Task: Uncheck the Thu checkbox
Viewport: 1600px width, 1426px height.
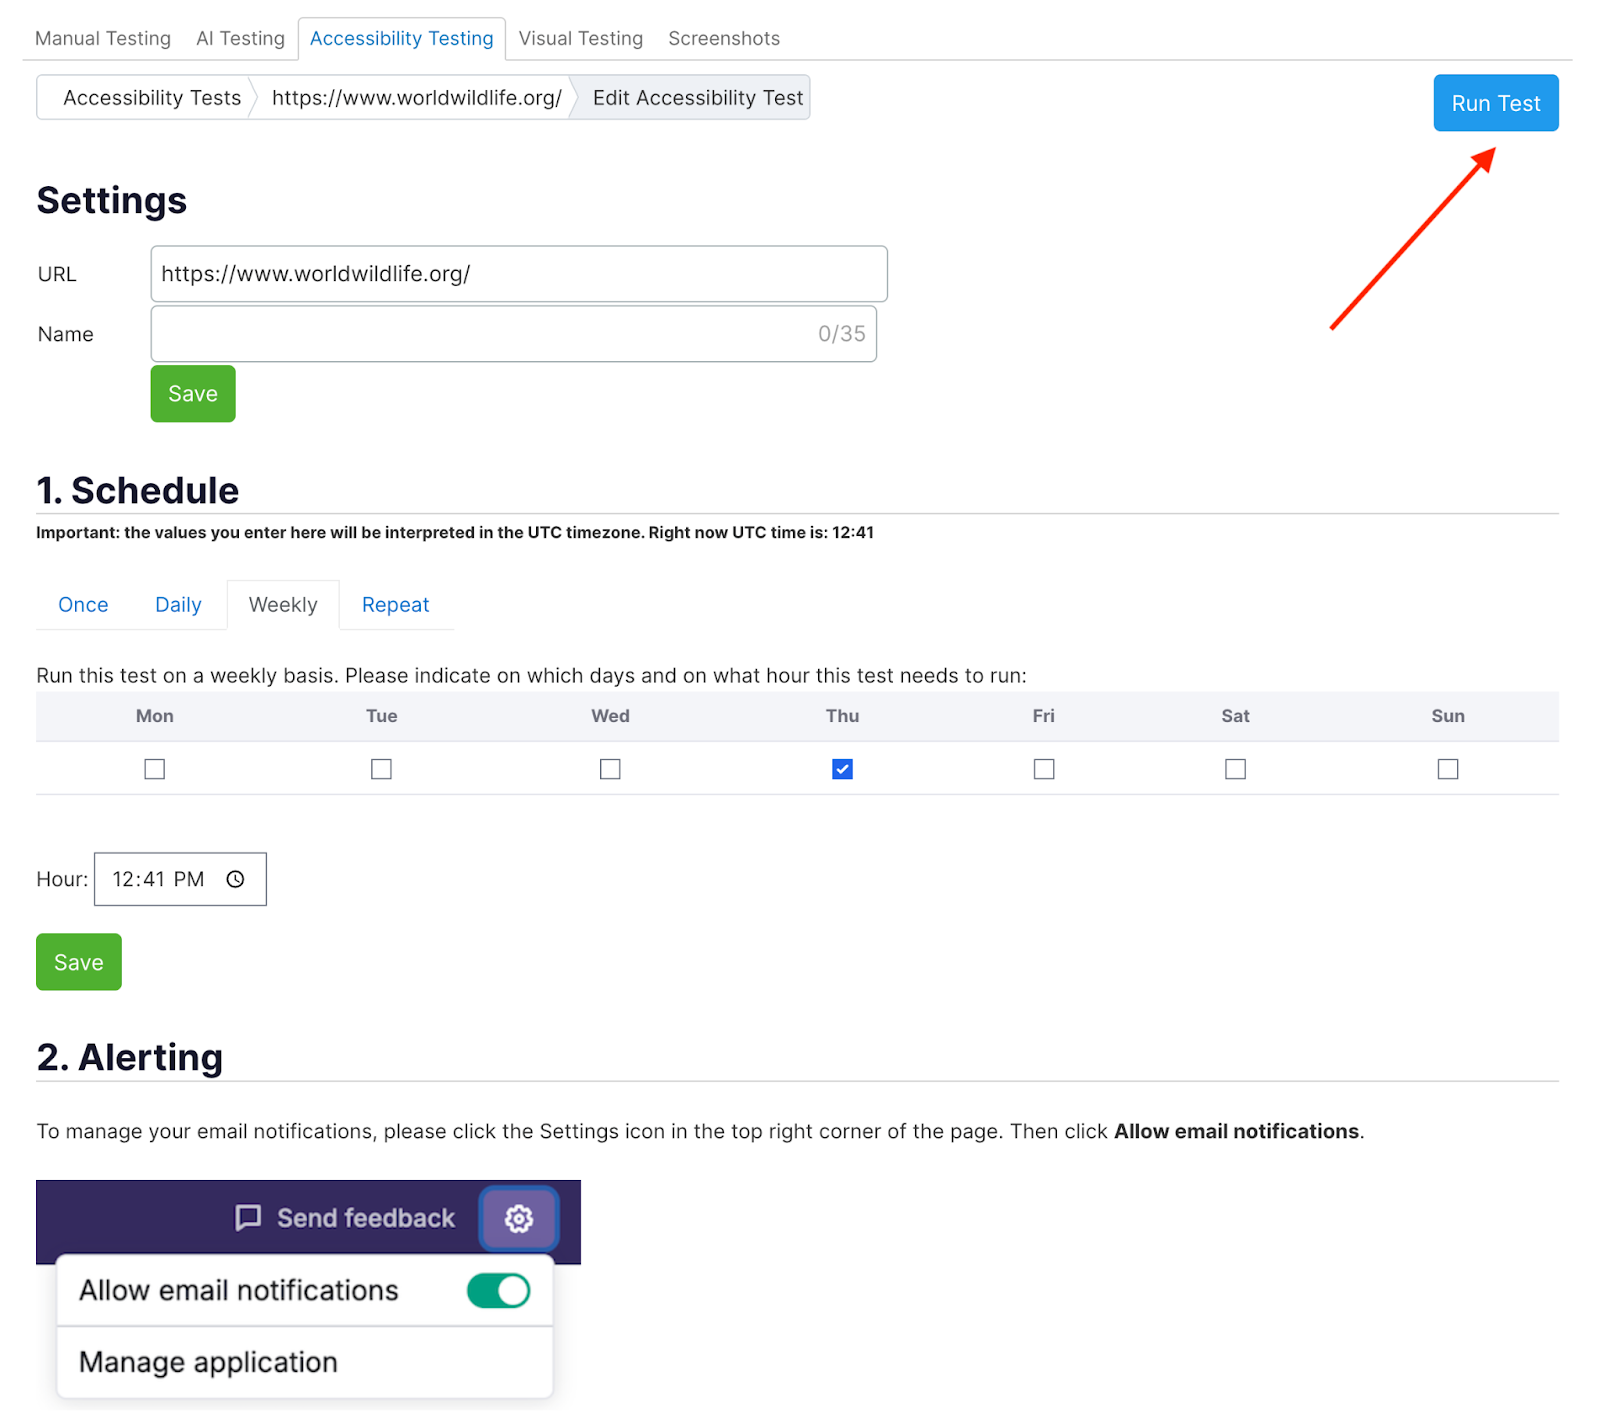Action: tap(842, 769)
